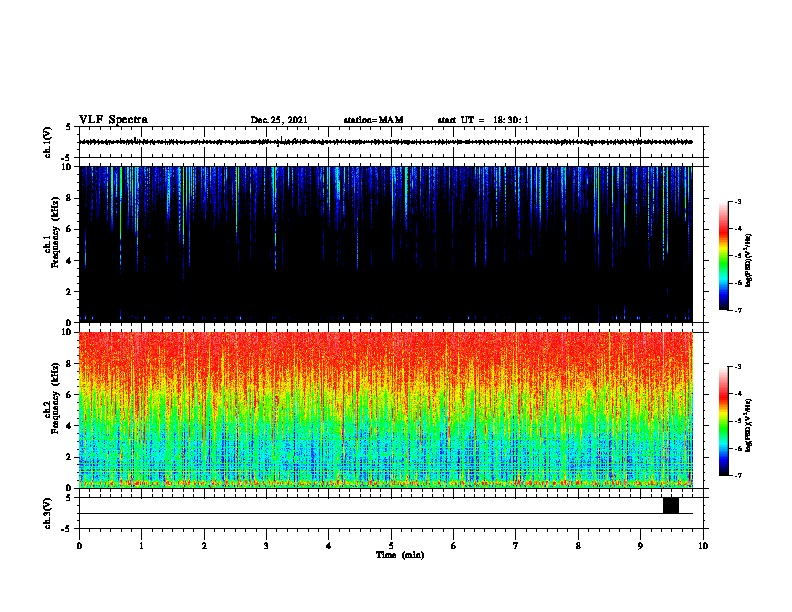Click the time axis tick label '10'
The height and width of the screenshot is (612, 792).
[x=703, y=545]
